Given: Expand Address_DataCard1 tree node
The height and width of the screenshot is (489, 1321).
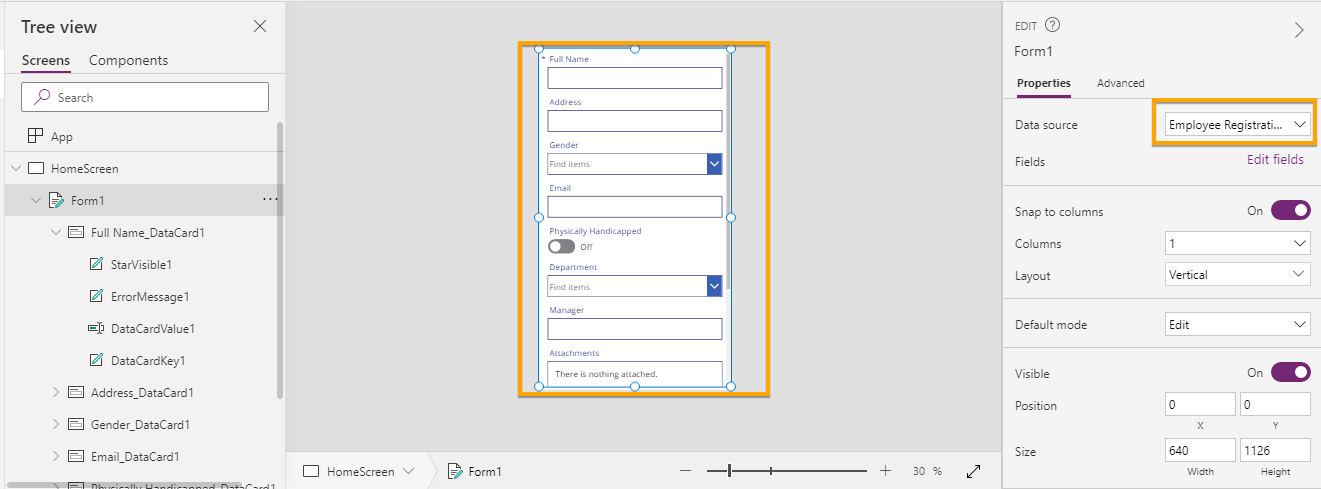Looking at the screenshot, I should (56, 392).
